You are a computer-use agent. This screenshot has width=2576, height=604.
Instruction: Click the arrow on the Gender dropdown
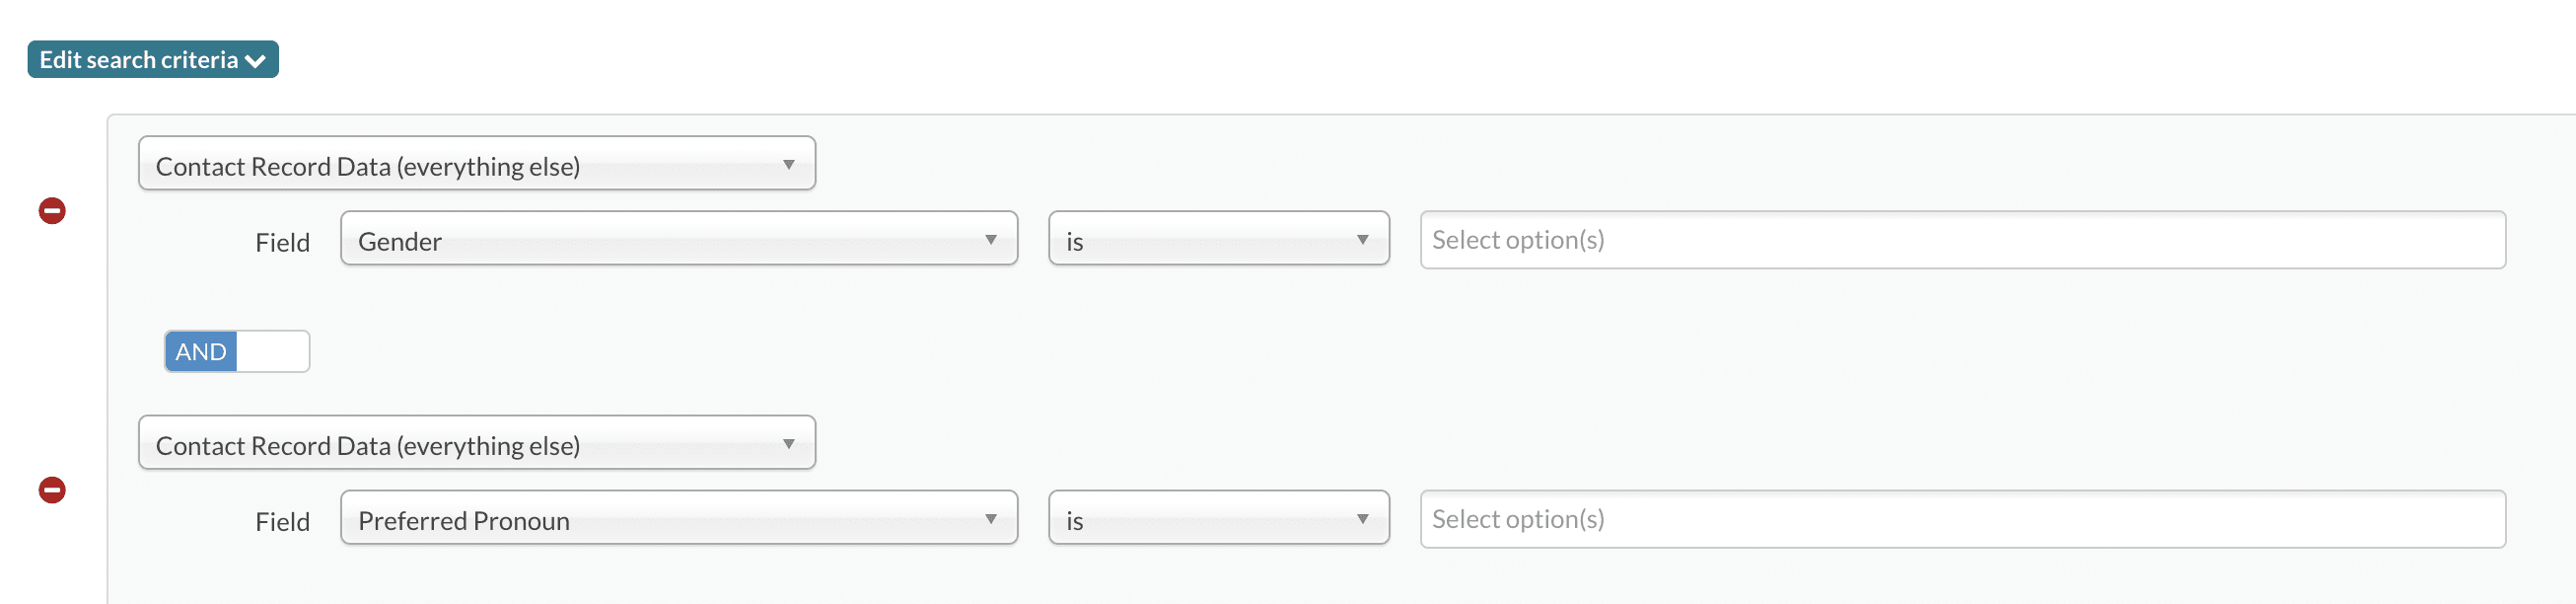click(990, 240)
